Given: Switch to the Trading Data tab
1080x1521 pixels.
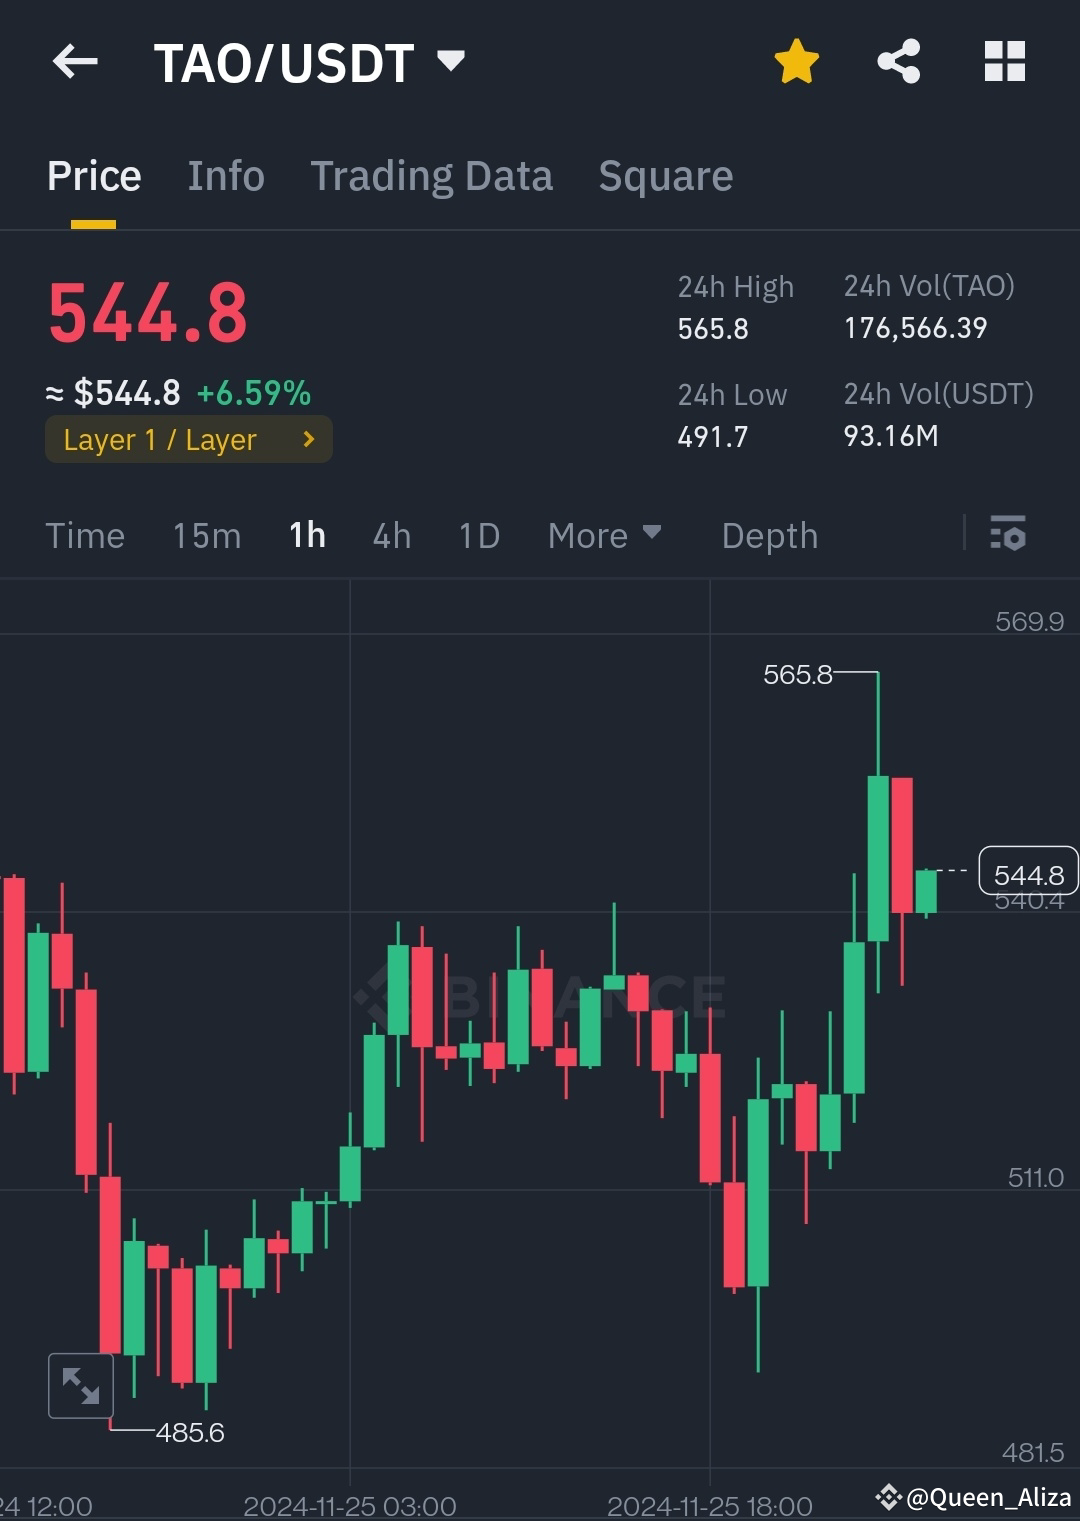Looking at the screenshot, I should coord(432,175).
